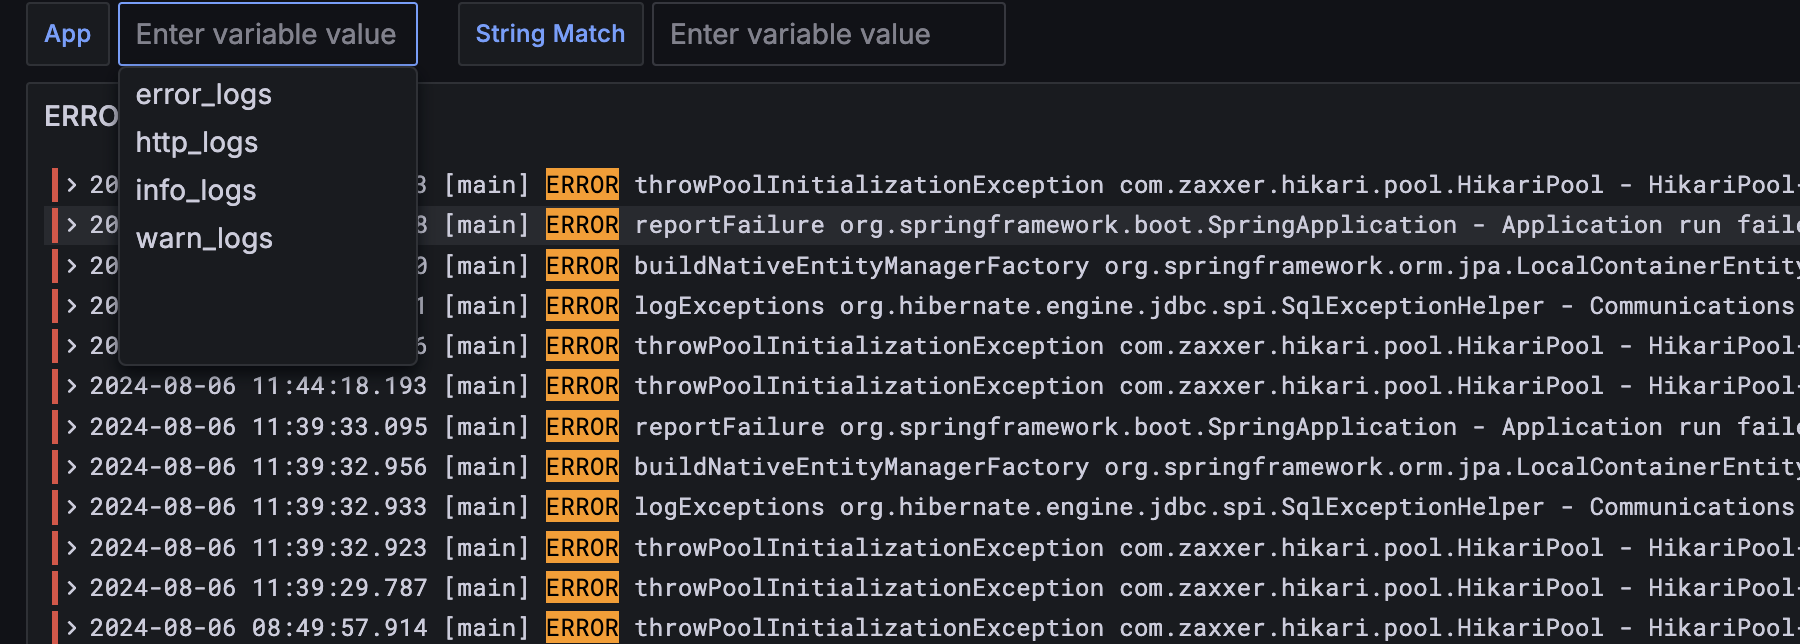The width and height of the screenshot is (1800, 644).
Task: Click the [main] thread text at 08:49:57.914
Action: (487, 628)
